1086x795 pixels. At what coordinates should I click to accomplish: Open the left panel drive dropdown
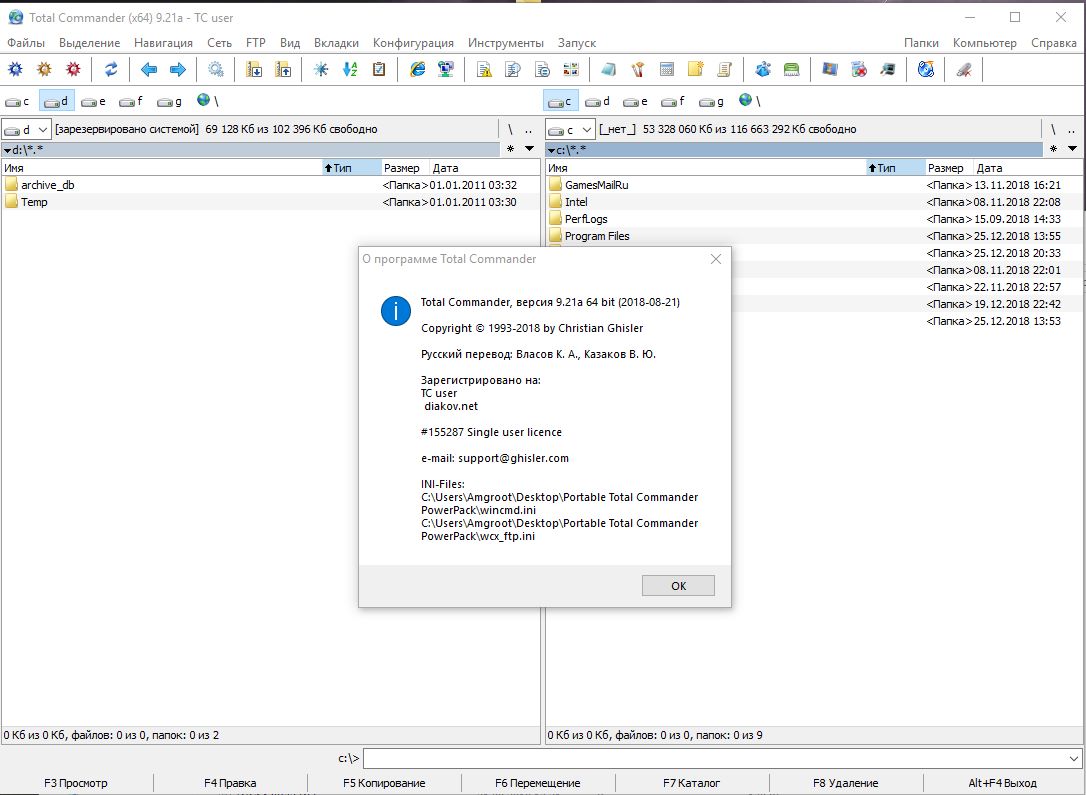coord(26,129)
